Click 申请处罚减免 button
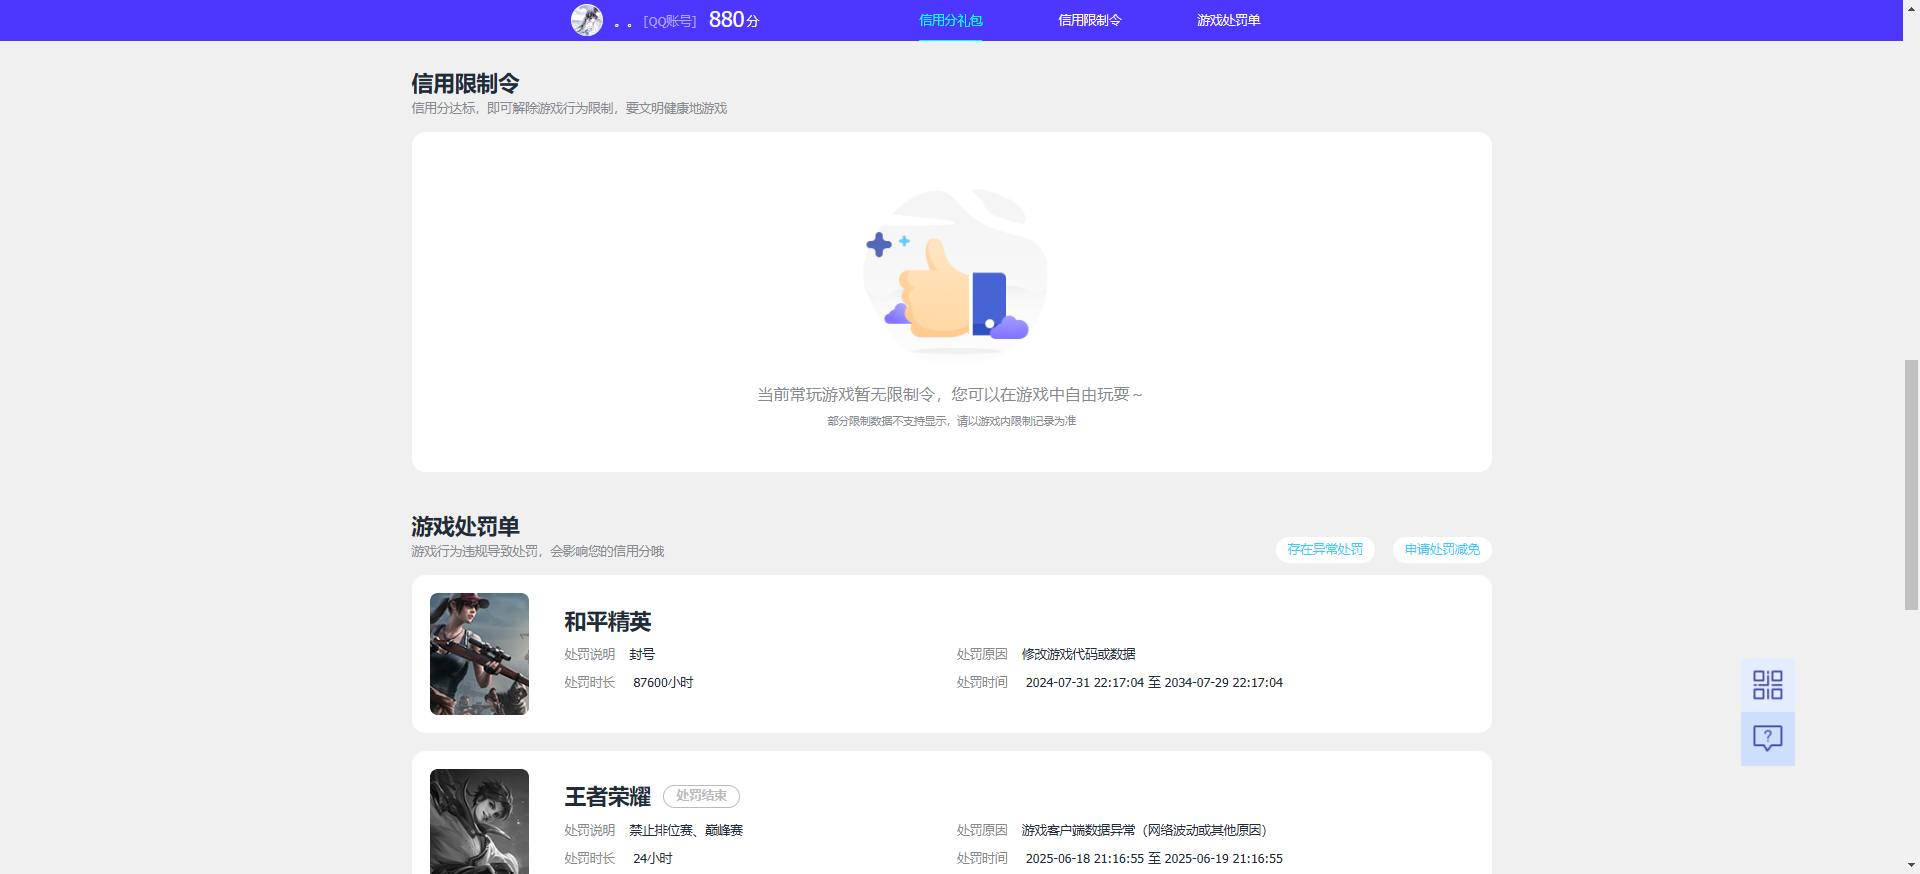 (1442, 549)
